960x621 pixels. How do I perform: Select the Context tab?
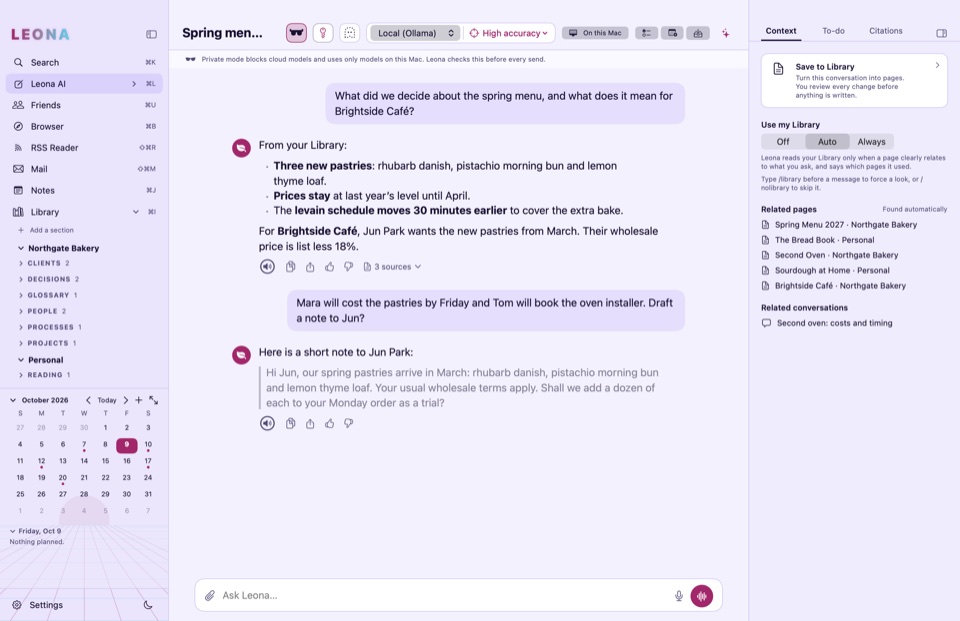[781, 31]
